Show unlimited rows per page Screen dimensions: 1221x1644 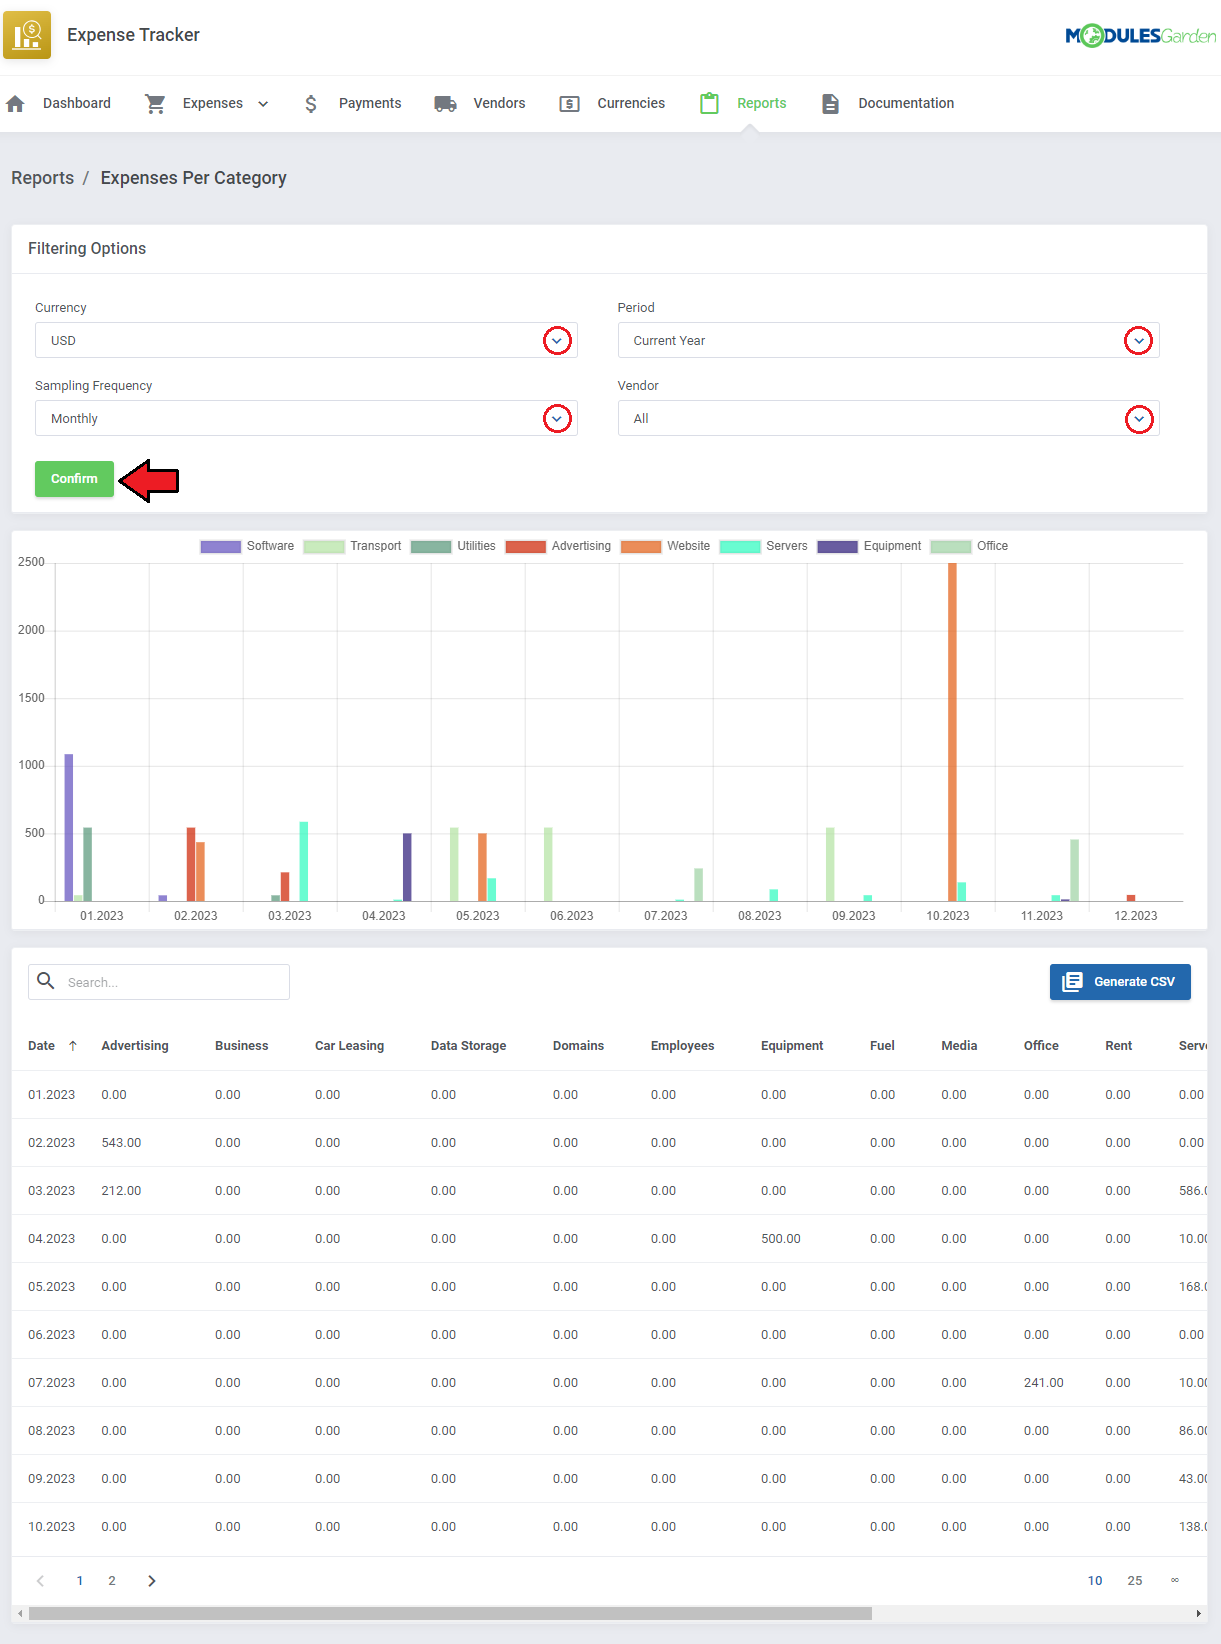click(1175, 1581)
